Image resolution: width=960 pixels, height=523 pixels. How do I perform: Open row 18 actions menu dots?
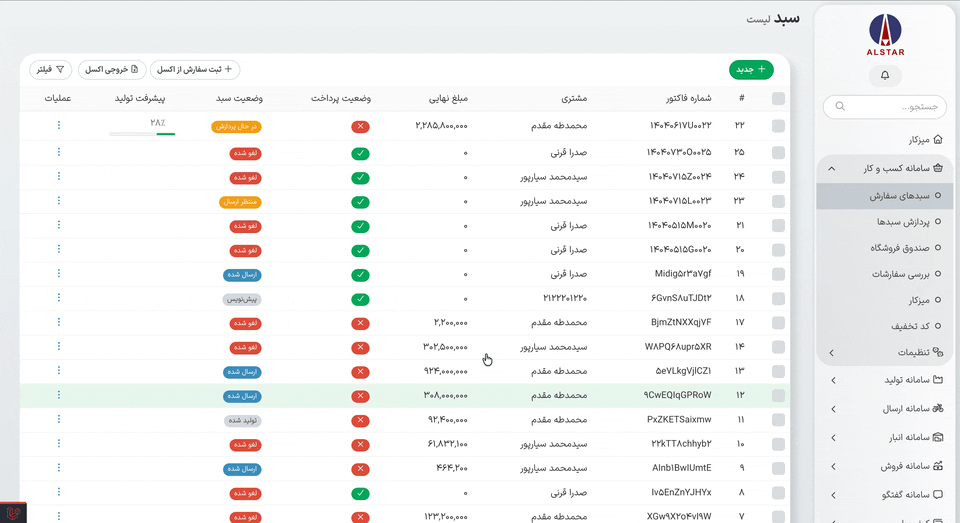pyautogui.click(x=59, y=298)
